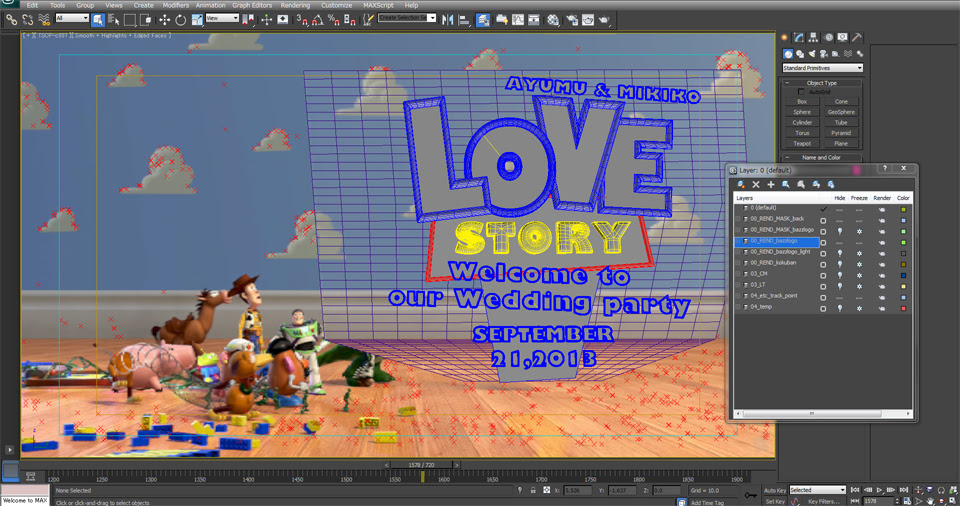Open the Layer Manager toolbar icon
The image size is (960, 506).
coord(483,20)
